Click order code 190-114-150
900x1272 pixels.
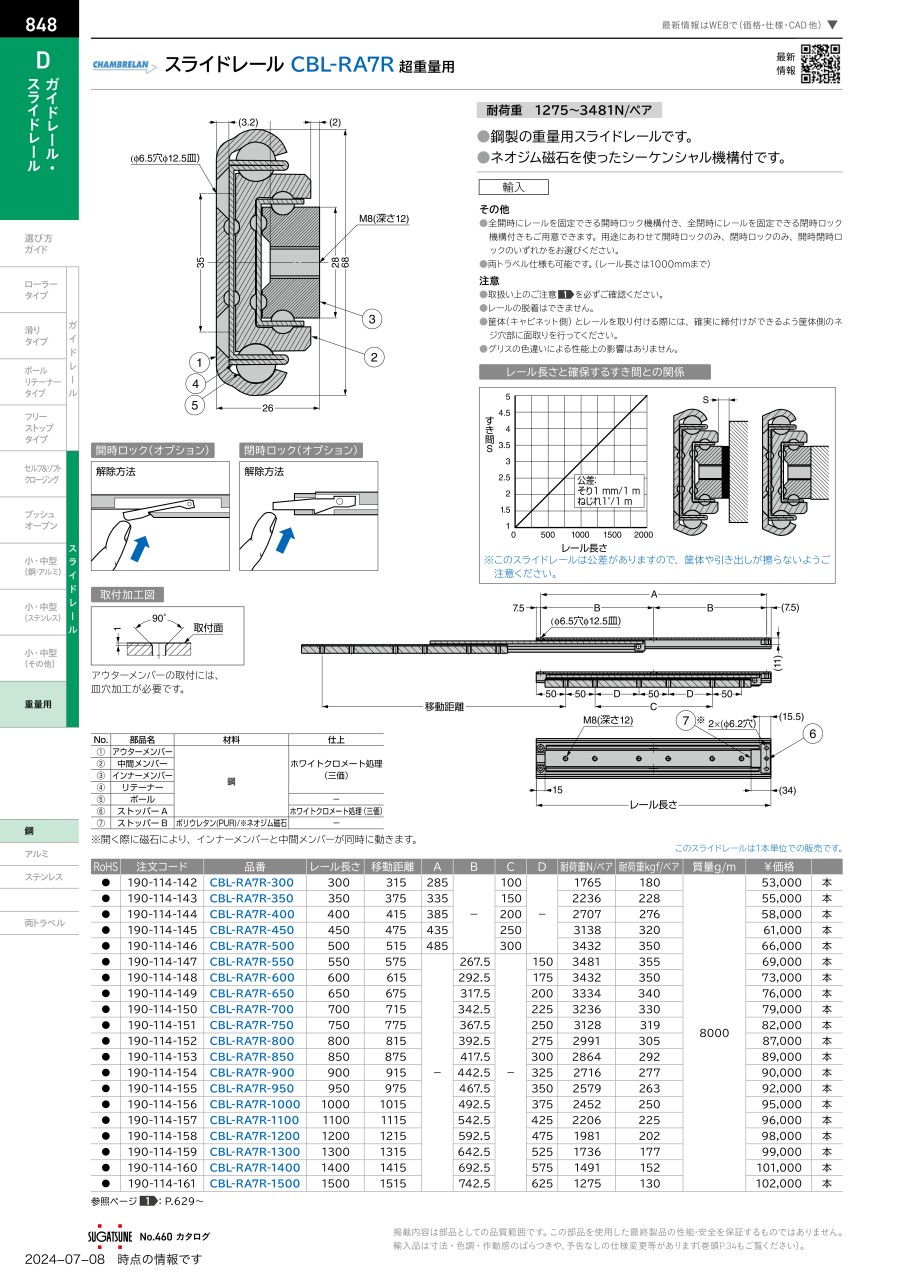(x=160, y=1010)
